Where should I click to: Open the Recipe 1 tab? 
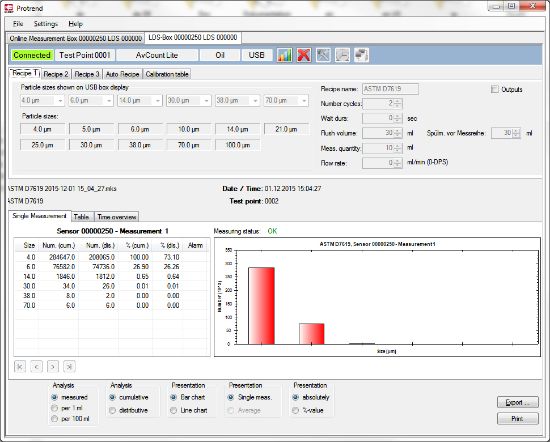coord(25,73)
